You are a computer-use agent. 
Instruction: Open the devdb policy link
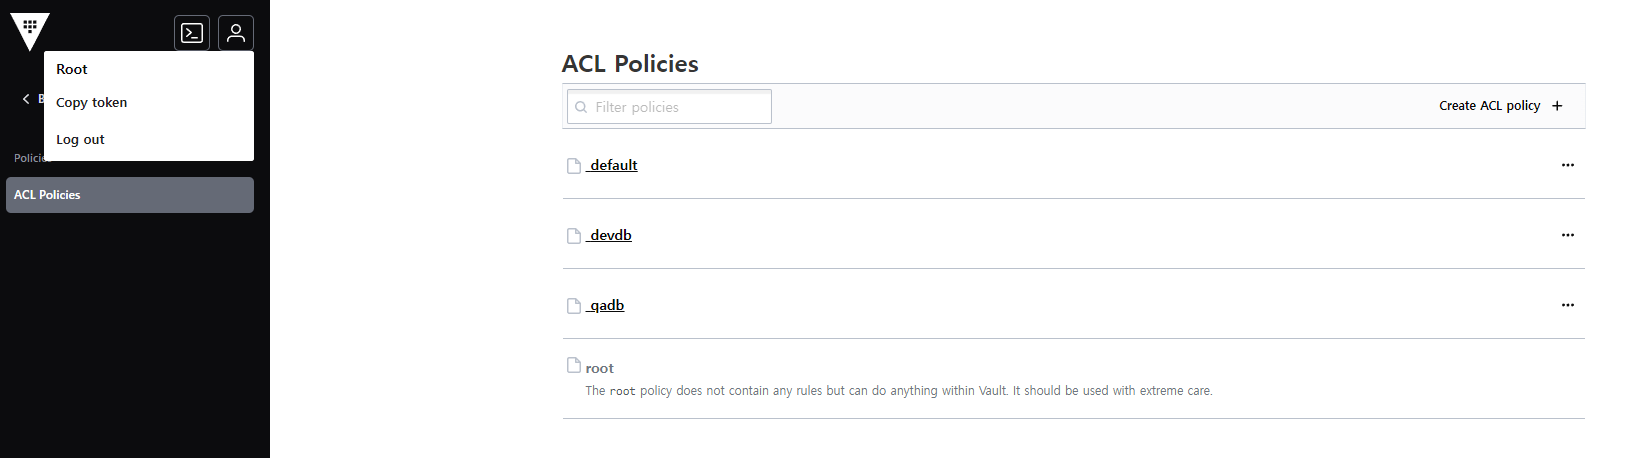[x=610, y=236]
